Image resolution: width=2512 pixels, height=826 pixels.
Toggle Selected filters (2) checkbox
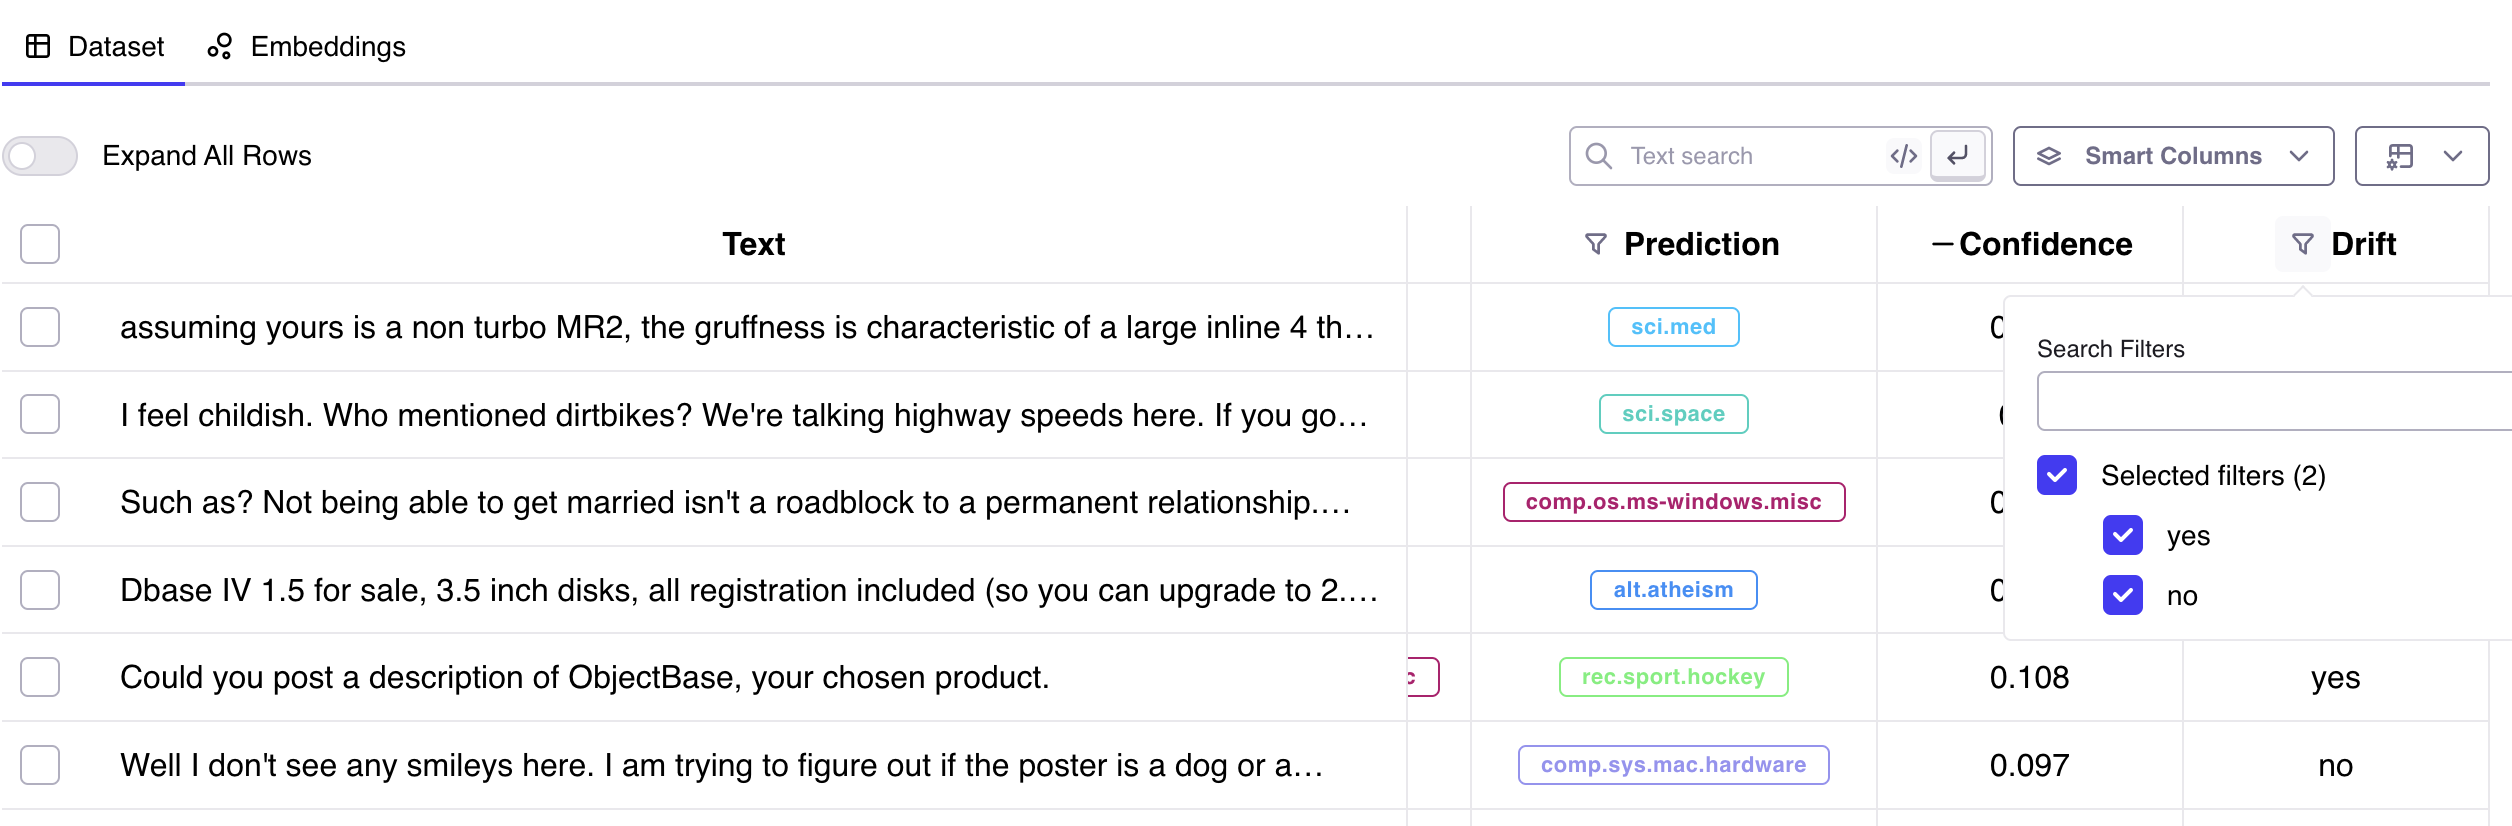pyautogui.click(x=2056, y=476)
